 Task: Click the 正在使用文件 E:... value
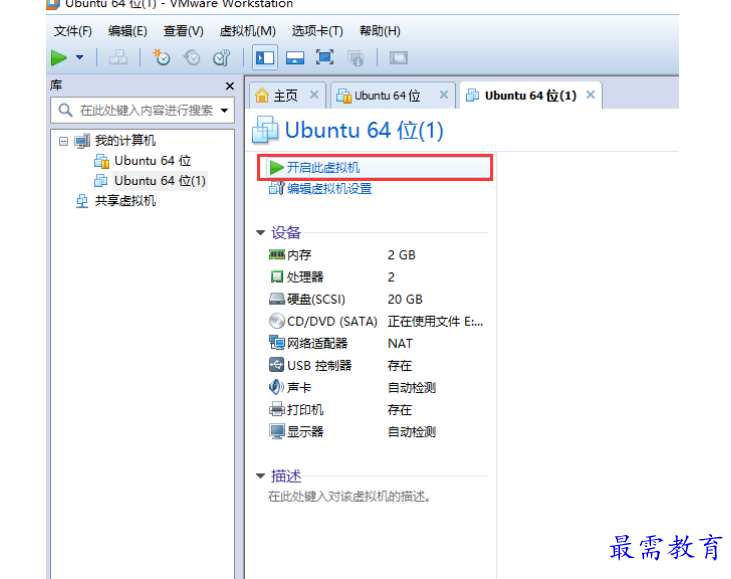(435, 321)
